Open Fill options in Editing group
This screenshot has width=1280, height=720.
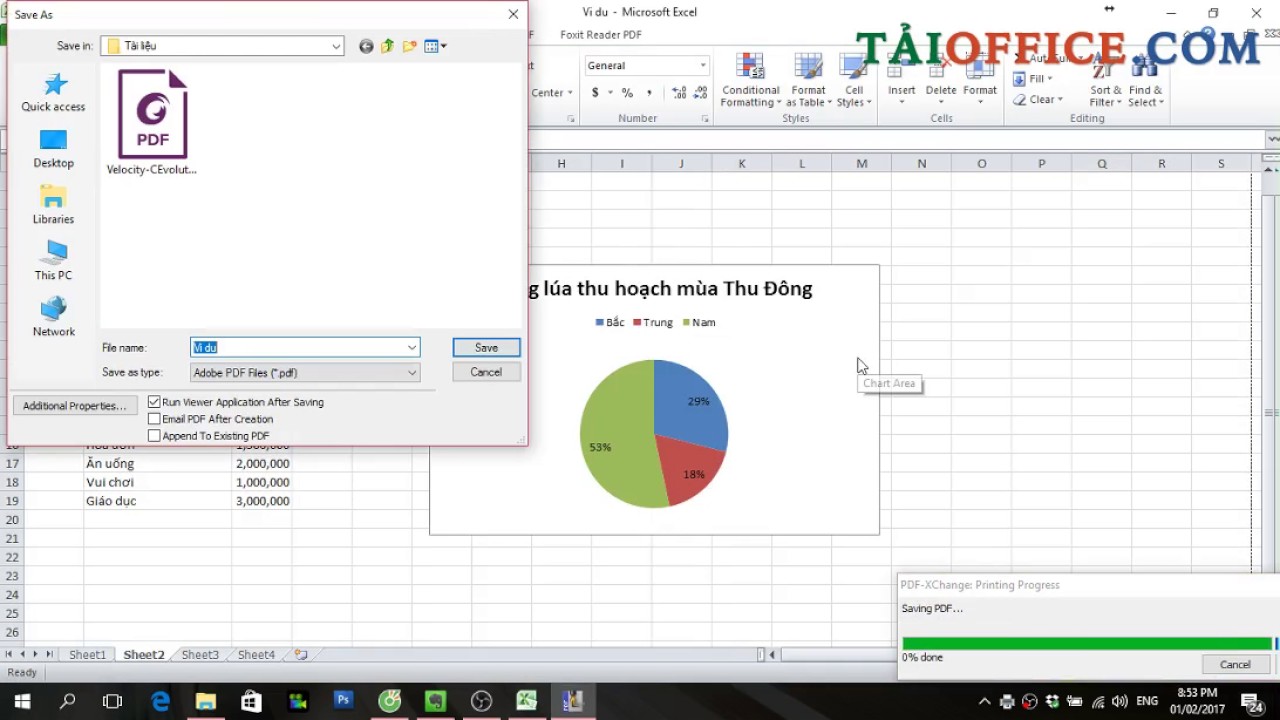click(1033, 79)
